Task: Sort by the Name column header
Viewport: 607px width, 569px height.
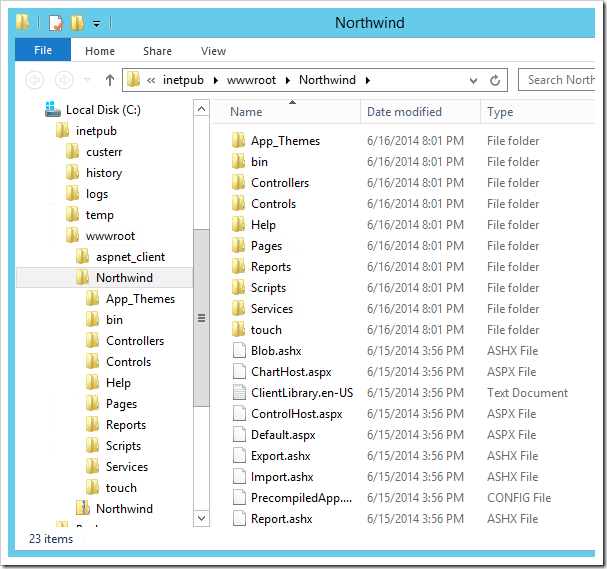Action: click(287, 112)
